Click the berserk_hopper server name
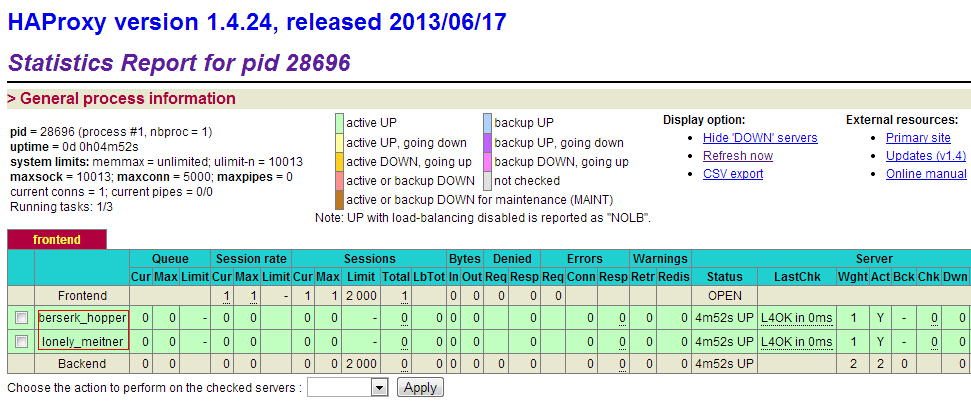 (84, 318)
